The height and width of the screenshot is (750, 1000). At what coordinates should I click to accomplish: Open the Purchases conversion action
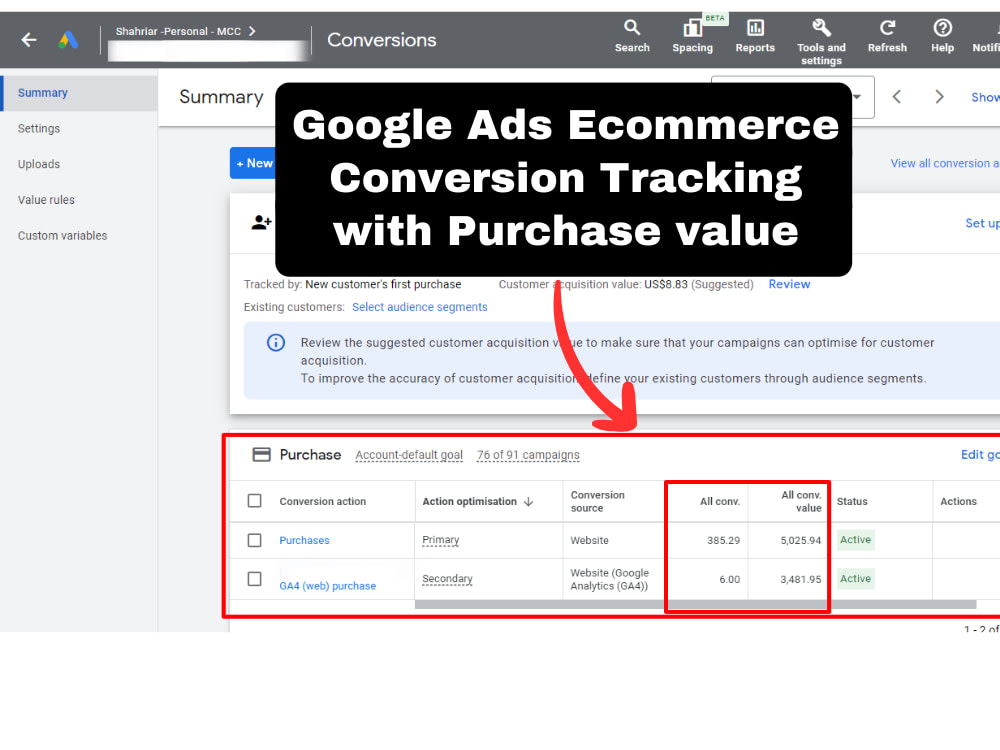[304, 541]
